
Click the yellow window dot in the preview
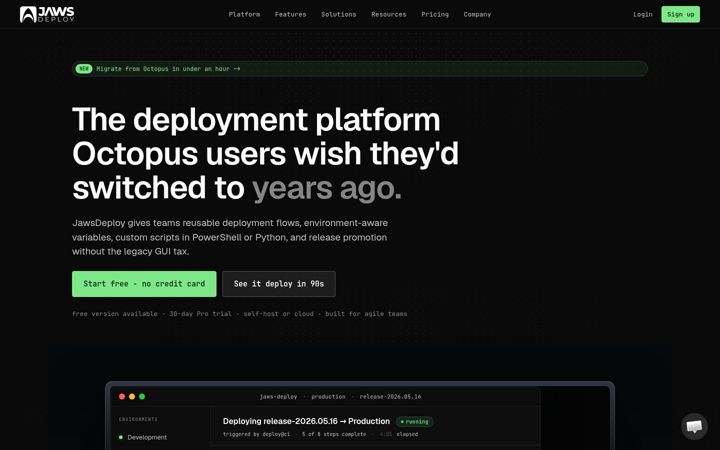(132, 396)
